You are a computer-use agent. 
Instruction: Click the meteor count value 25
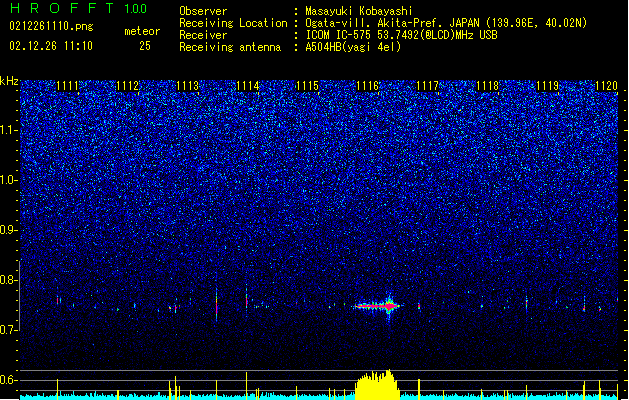[145, 46]
